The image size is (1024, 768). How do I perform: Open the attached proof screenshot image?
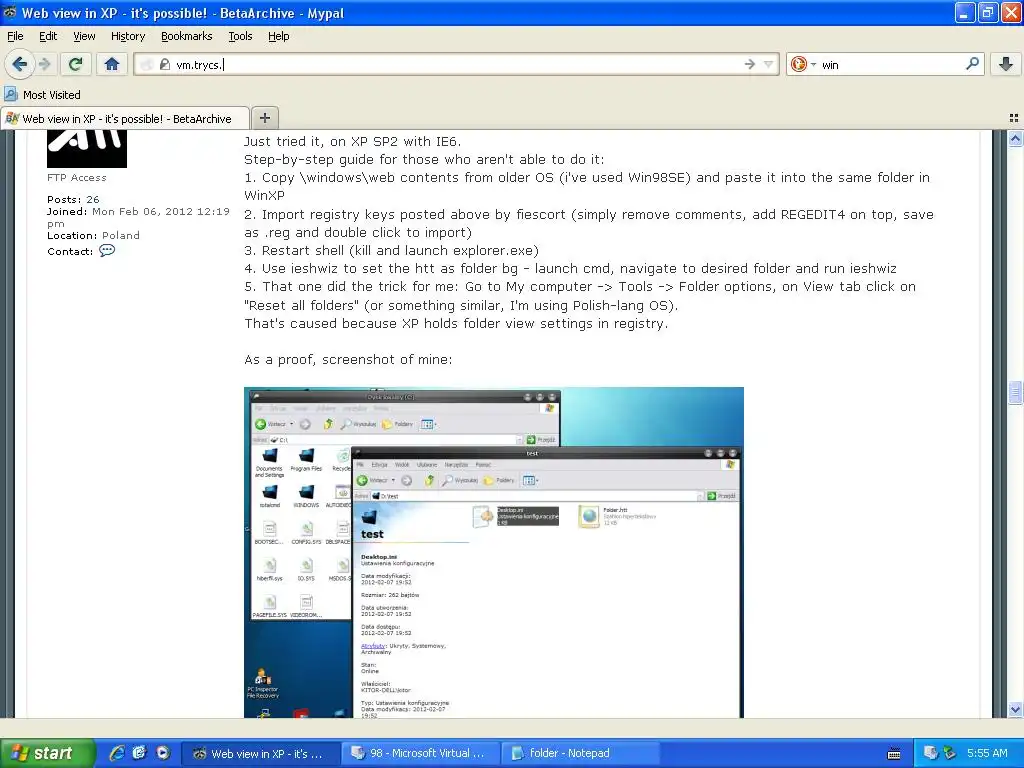(494, 552)
